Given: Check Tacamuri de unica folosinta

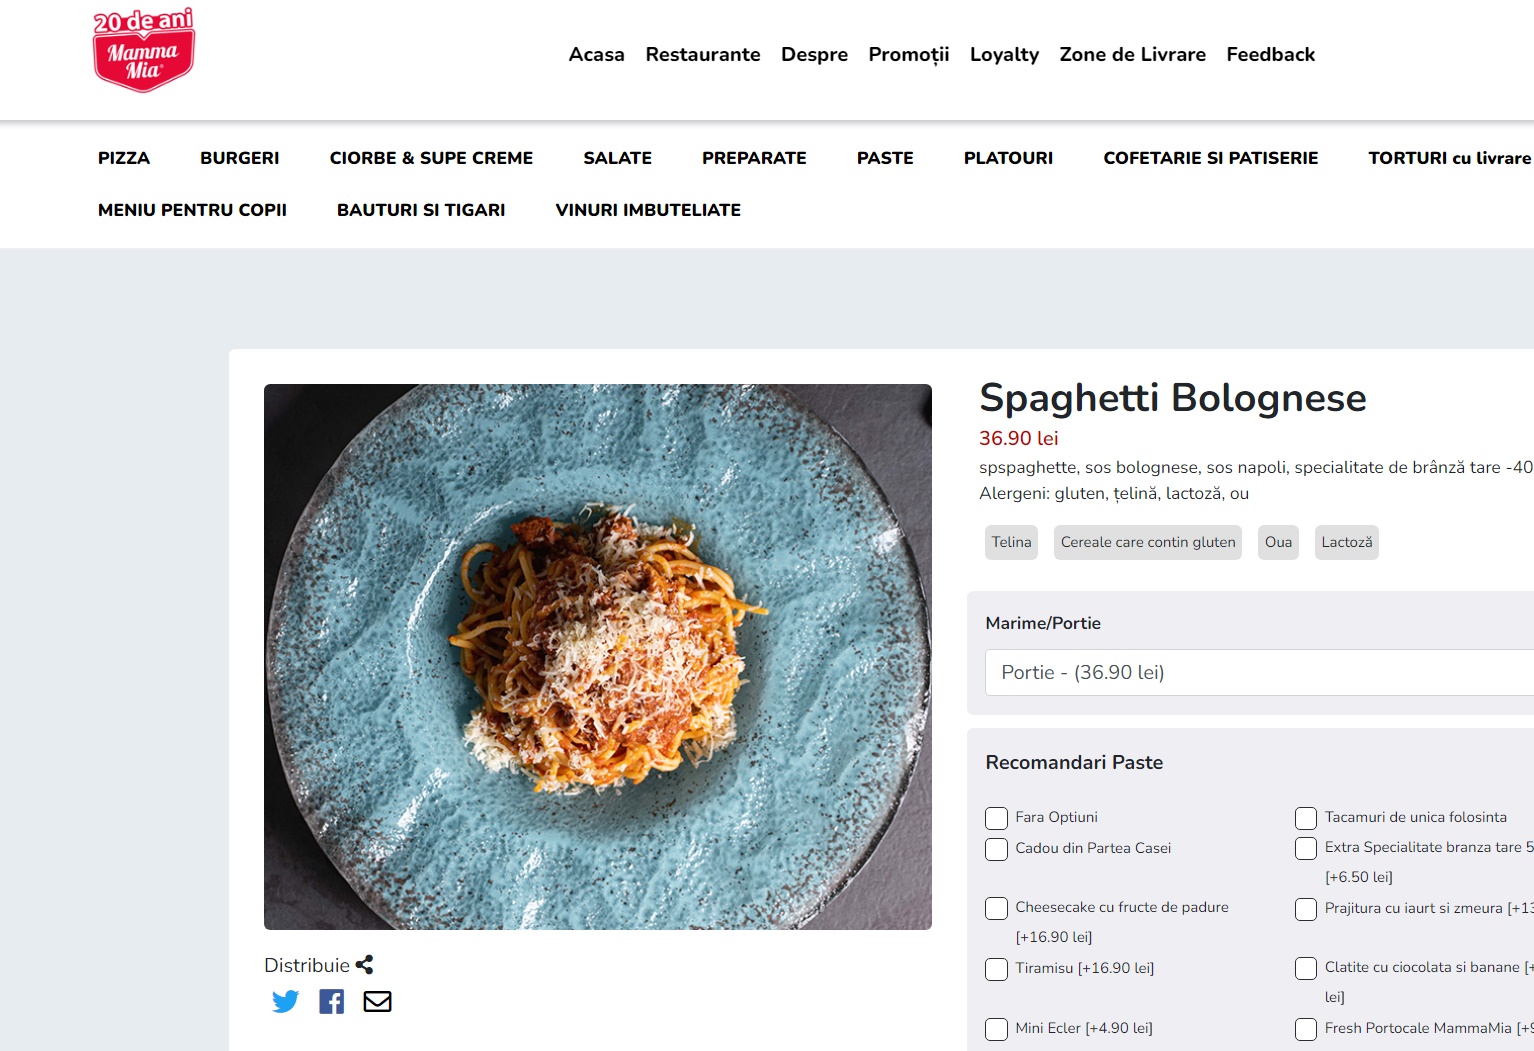Looking at the screenshot, I should coord(1306,818).
